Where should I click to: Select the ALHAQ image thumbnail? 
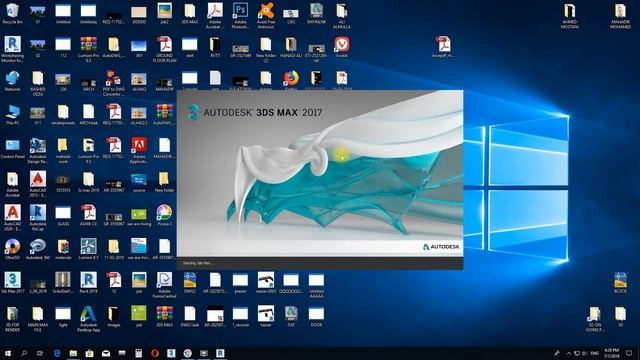click(x=139, y=81)
